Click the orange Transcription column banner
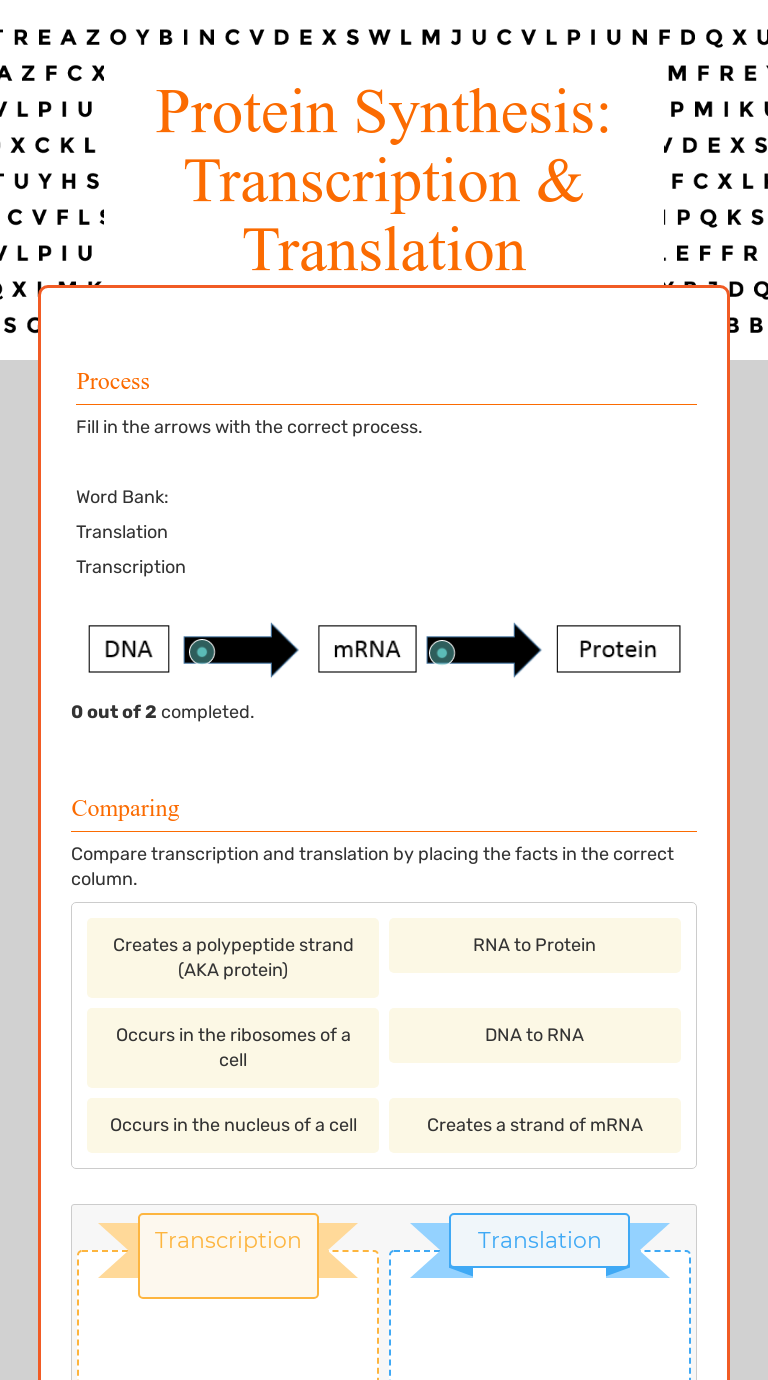 point(228,1241)
